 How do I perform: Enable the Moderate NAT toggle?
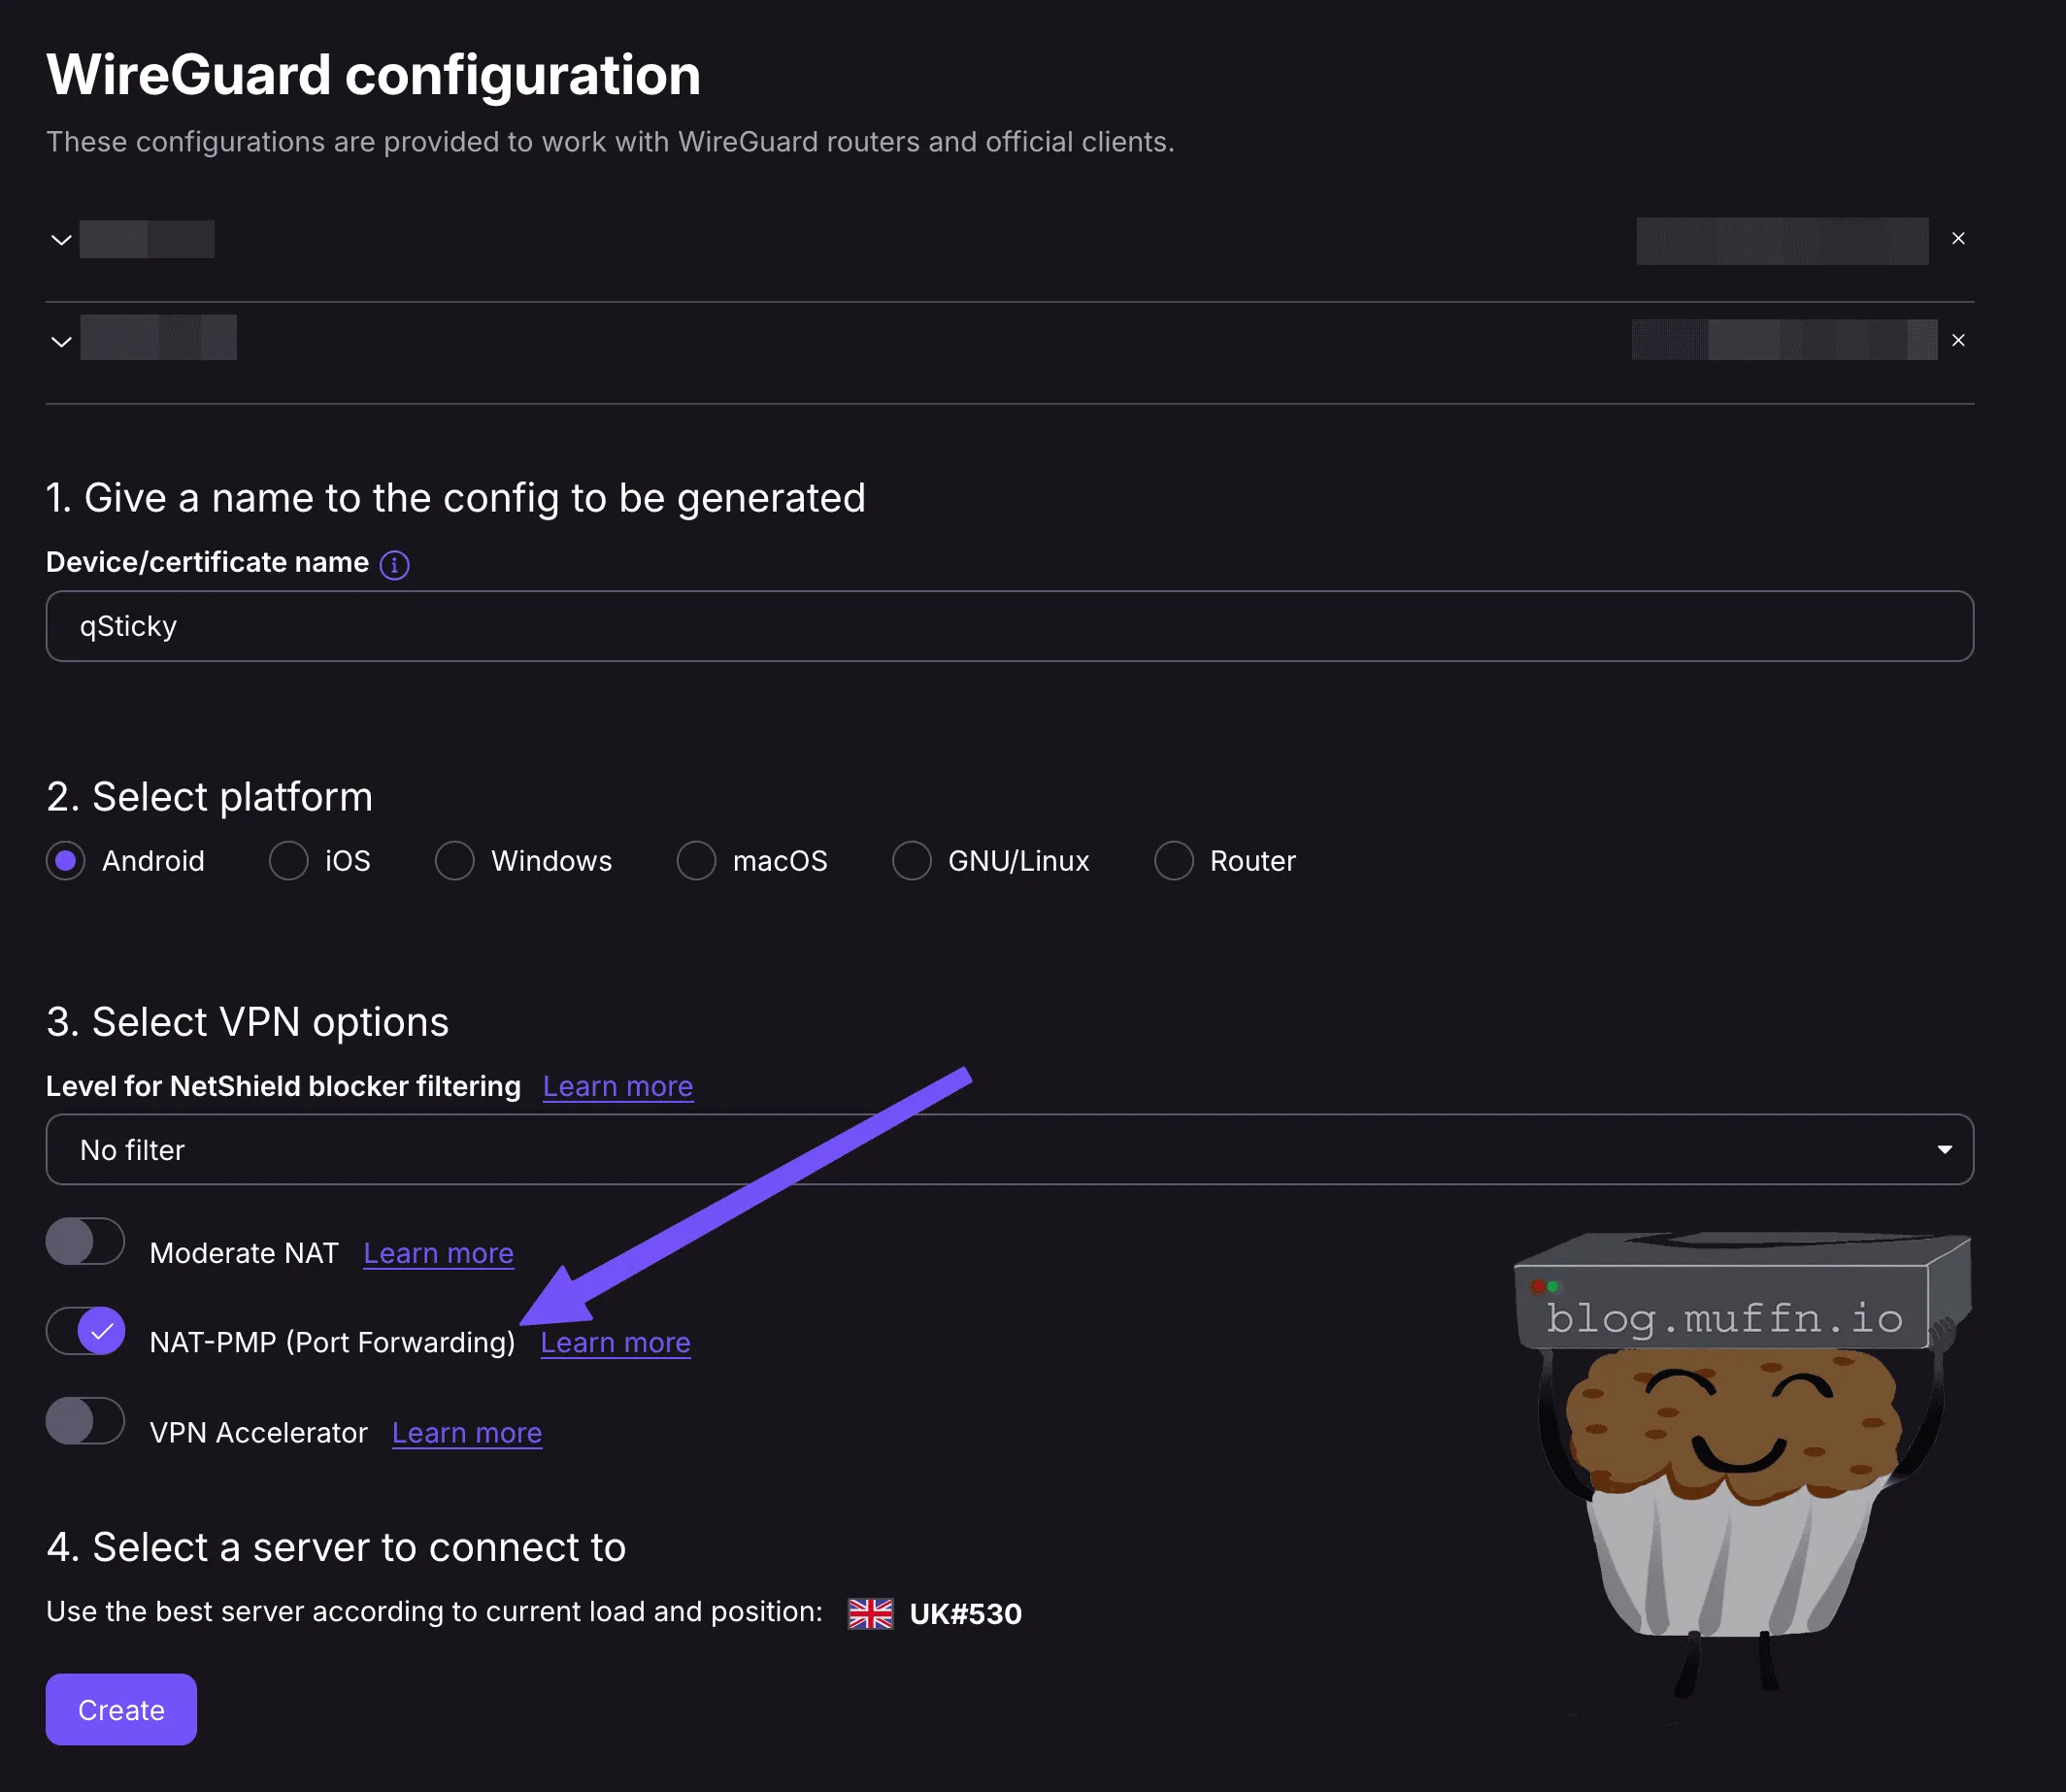[x=85, y=1242]
